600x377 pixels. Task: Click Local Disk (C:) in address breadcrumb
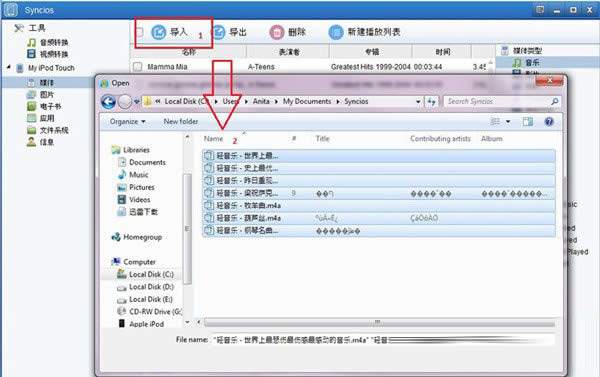(187, 101)
